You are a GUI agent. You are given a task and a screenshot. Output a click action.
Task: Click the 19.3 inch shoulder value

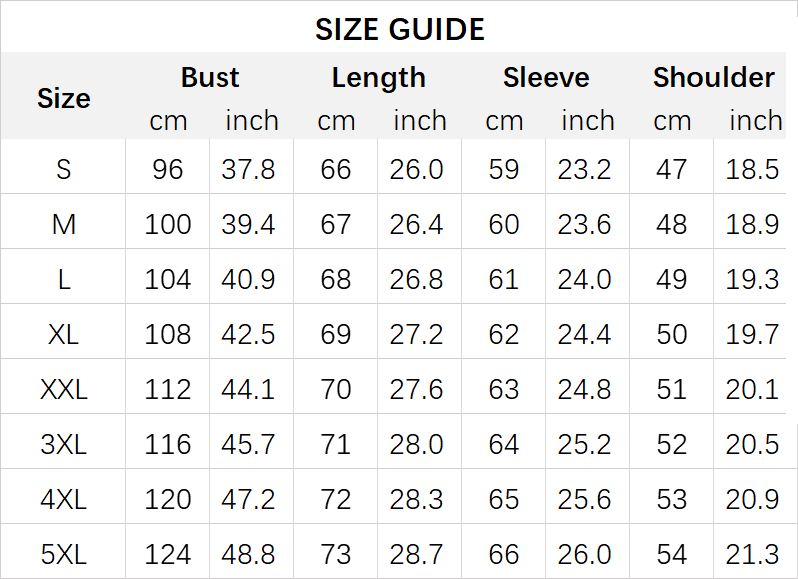click(752, 279)
